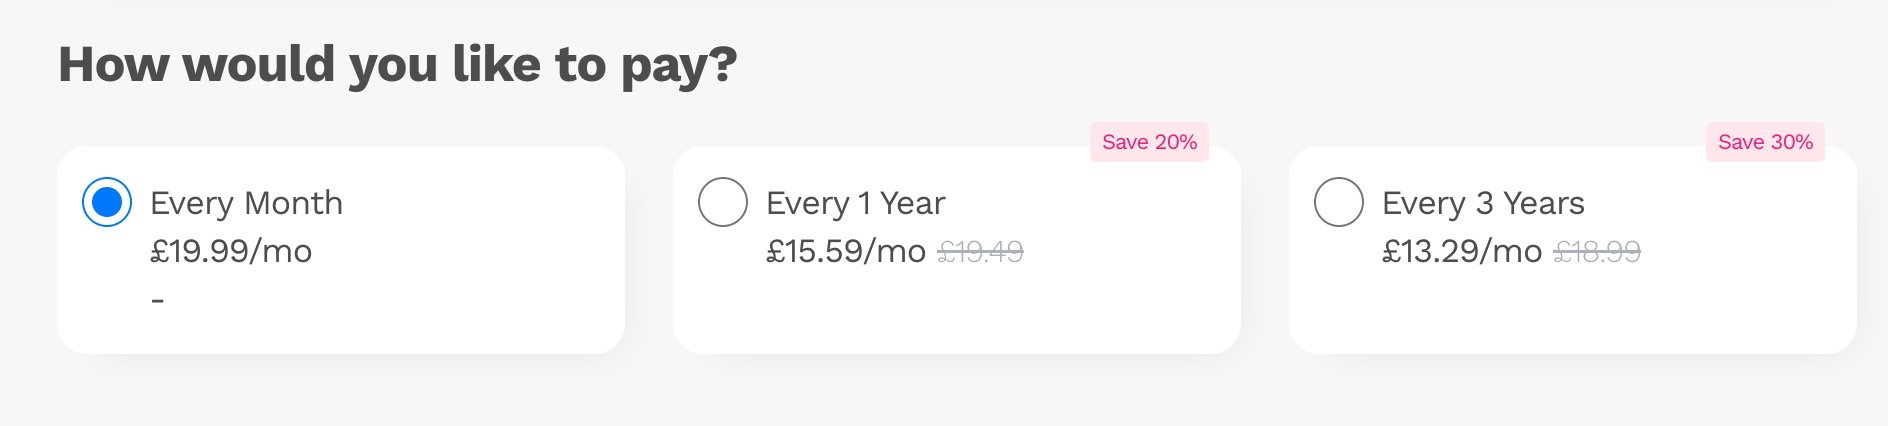Click the "Every 1 Year" label text
Viewport: 1888px width, 426px height.
855,203
